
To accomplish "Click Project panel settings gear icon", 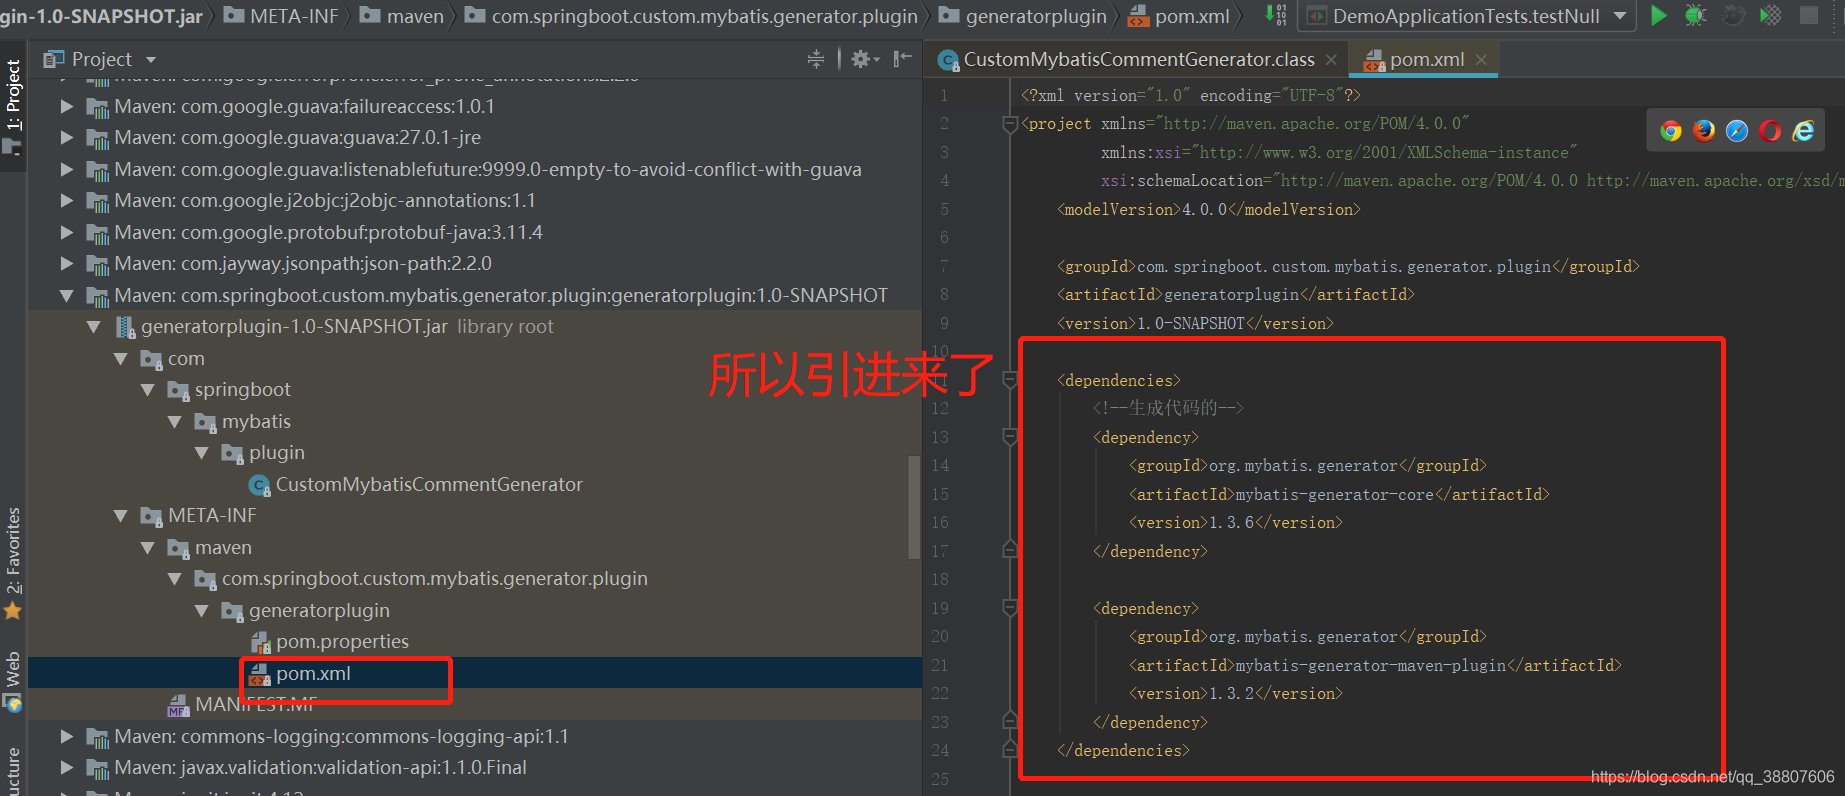I will point(864,59).
